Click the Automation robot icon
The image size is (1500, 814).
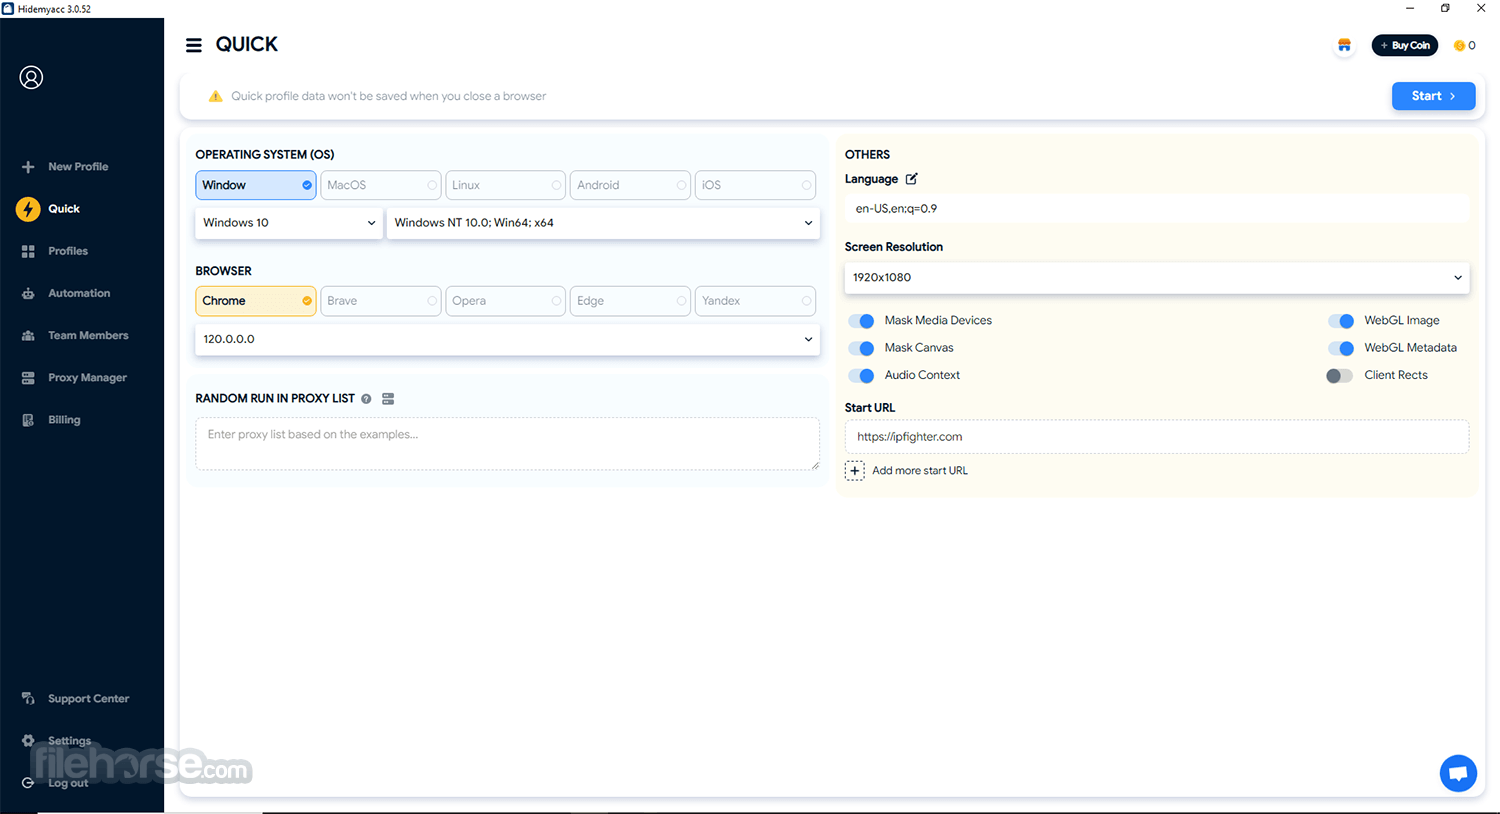pos(28,293)
